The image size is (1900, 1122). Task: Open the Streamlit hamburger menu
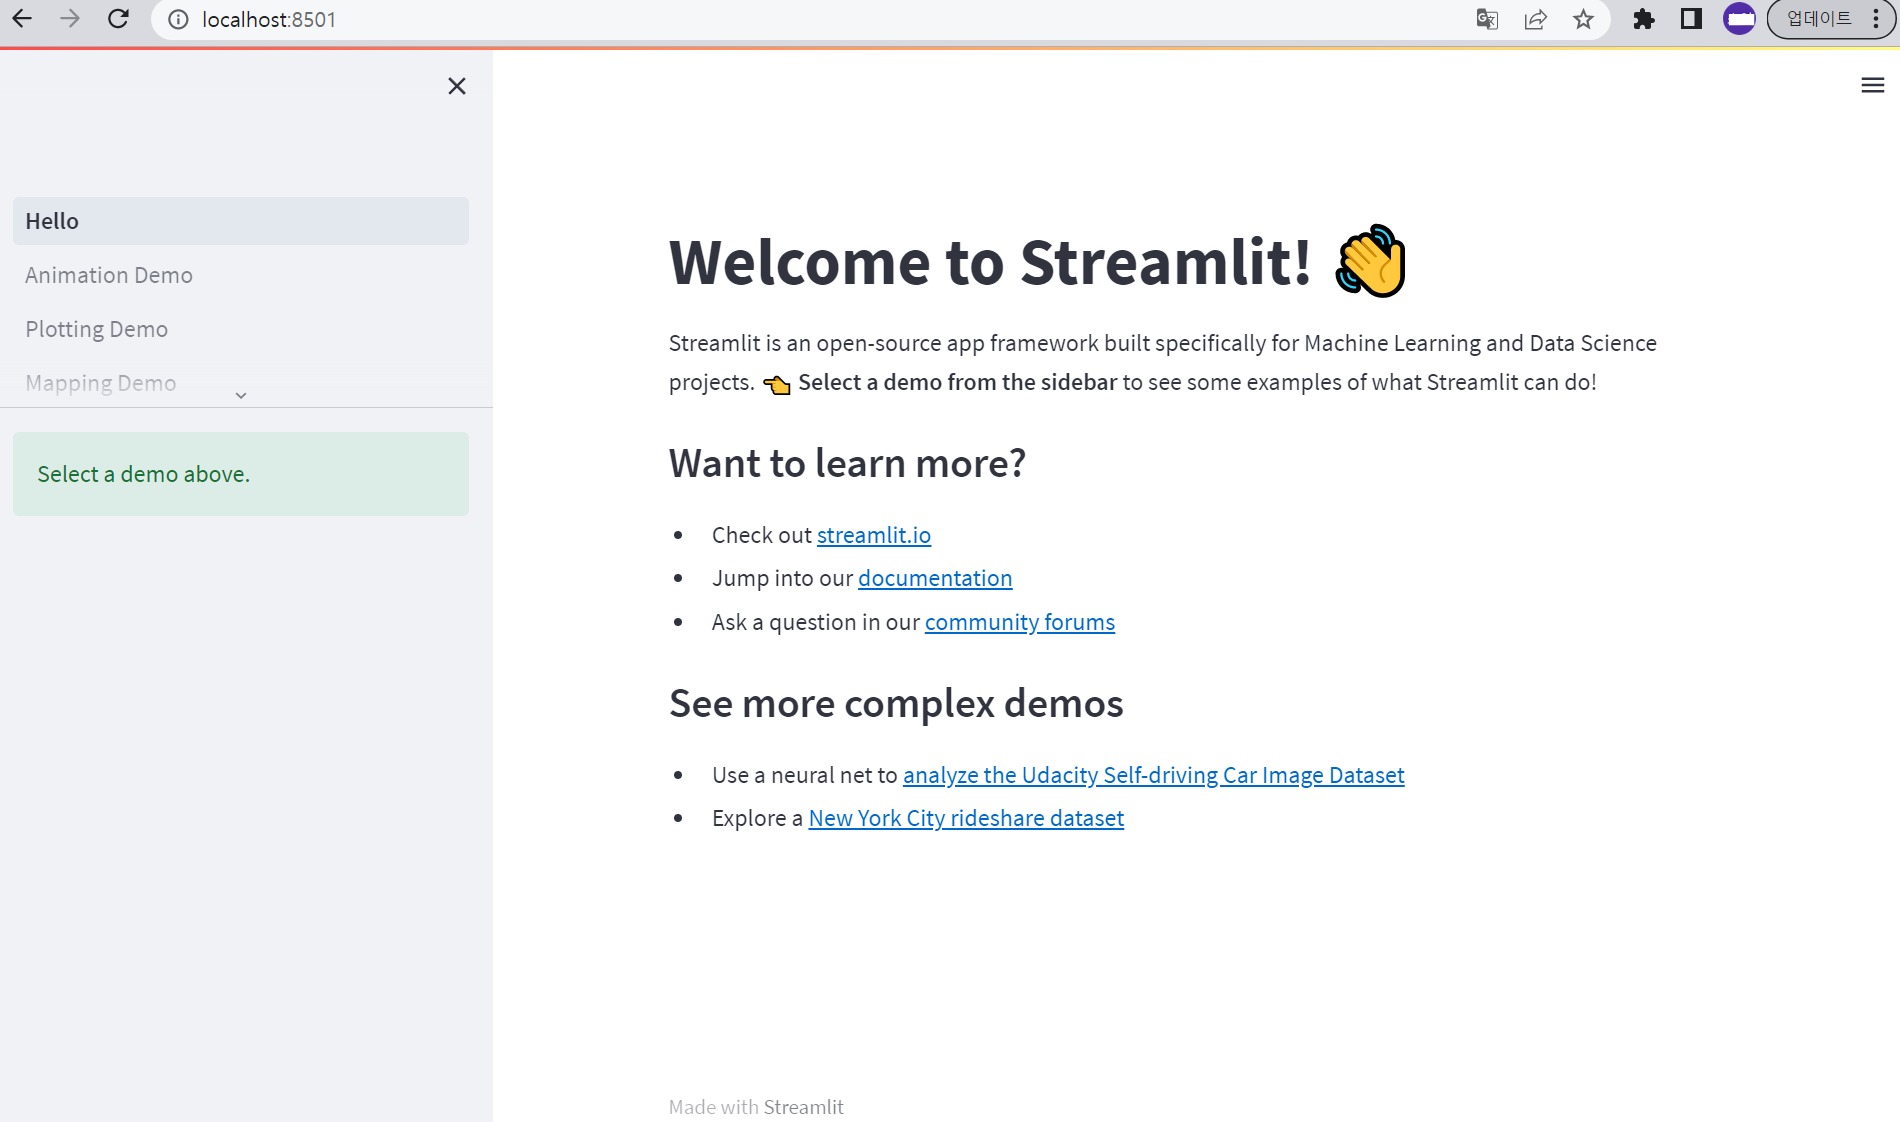coord(1873,86)
